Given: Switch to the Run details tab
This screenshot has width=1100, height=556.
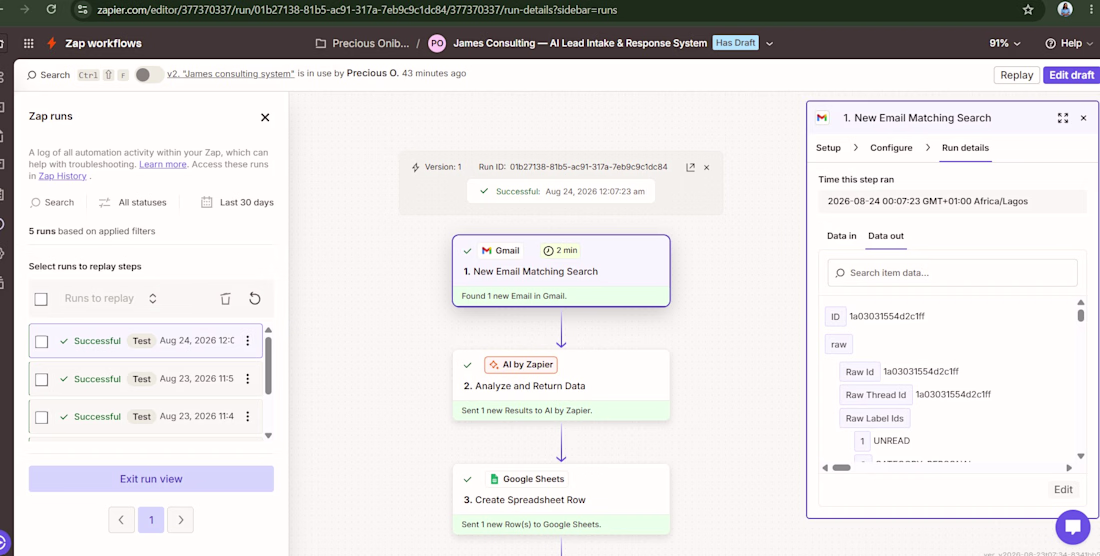Looking at the screenshot, I should point(965,148).
